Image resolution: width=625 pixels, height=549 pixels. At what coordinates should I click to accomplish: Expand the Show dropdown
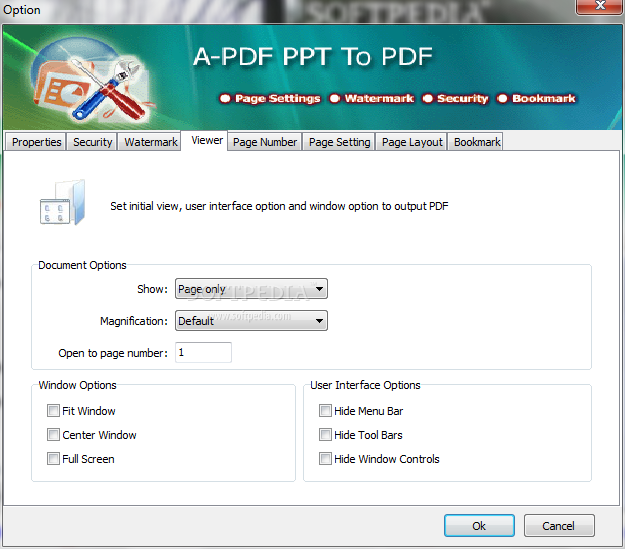[x=251, y=289]
